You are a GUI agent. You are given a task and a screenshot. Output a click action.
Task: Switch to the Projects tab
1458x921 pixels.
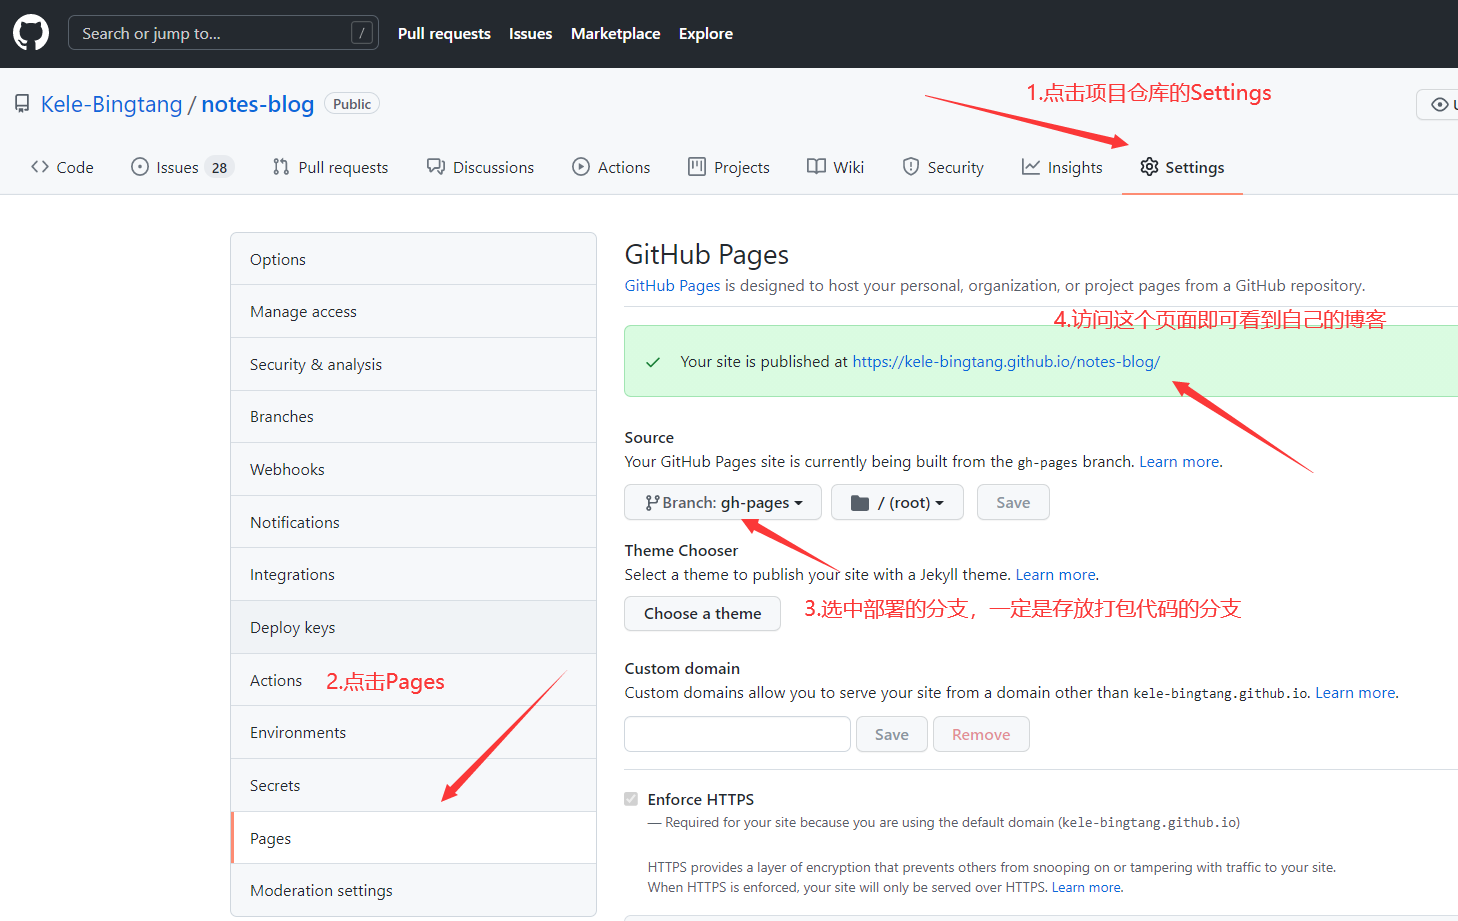[x=729, y=167]
